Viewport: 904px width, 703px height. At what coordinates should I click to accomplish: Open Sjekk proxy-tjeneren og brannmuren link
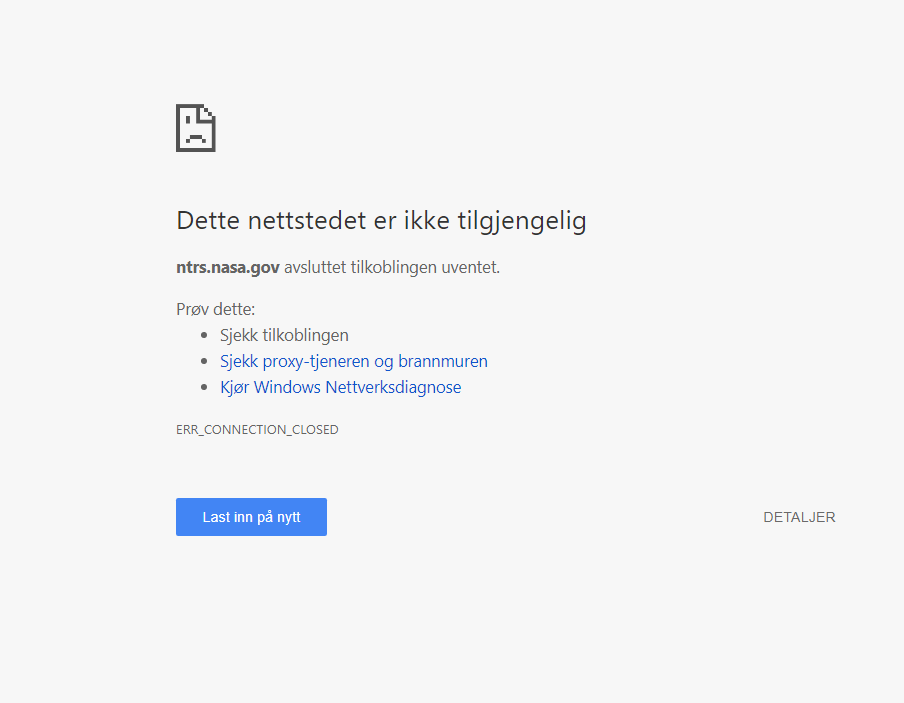tap(354, 361)
